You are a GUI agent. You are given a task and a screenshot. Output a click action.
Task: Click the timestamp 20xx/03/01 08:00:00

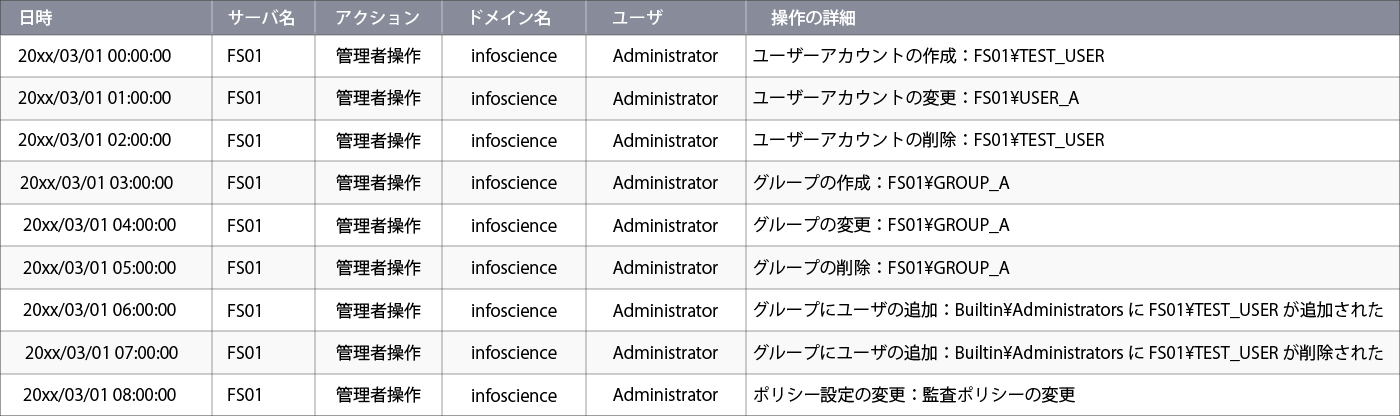pyautogui.click(x=99, y=394)
